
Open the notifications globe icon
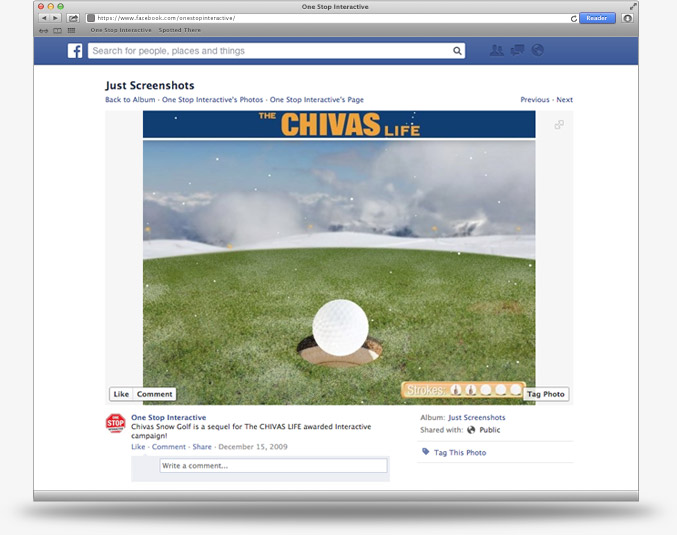tap(538, 51)
